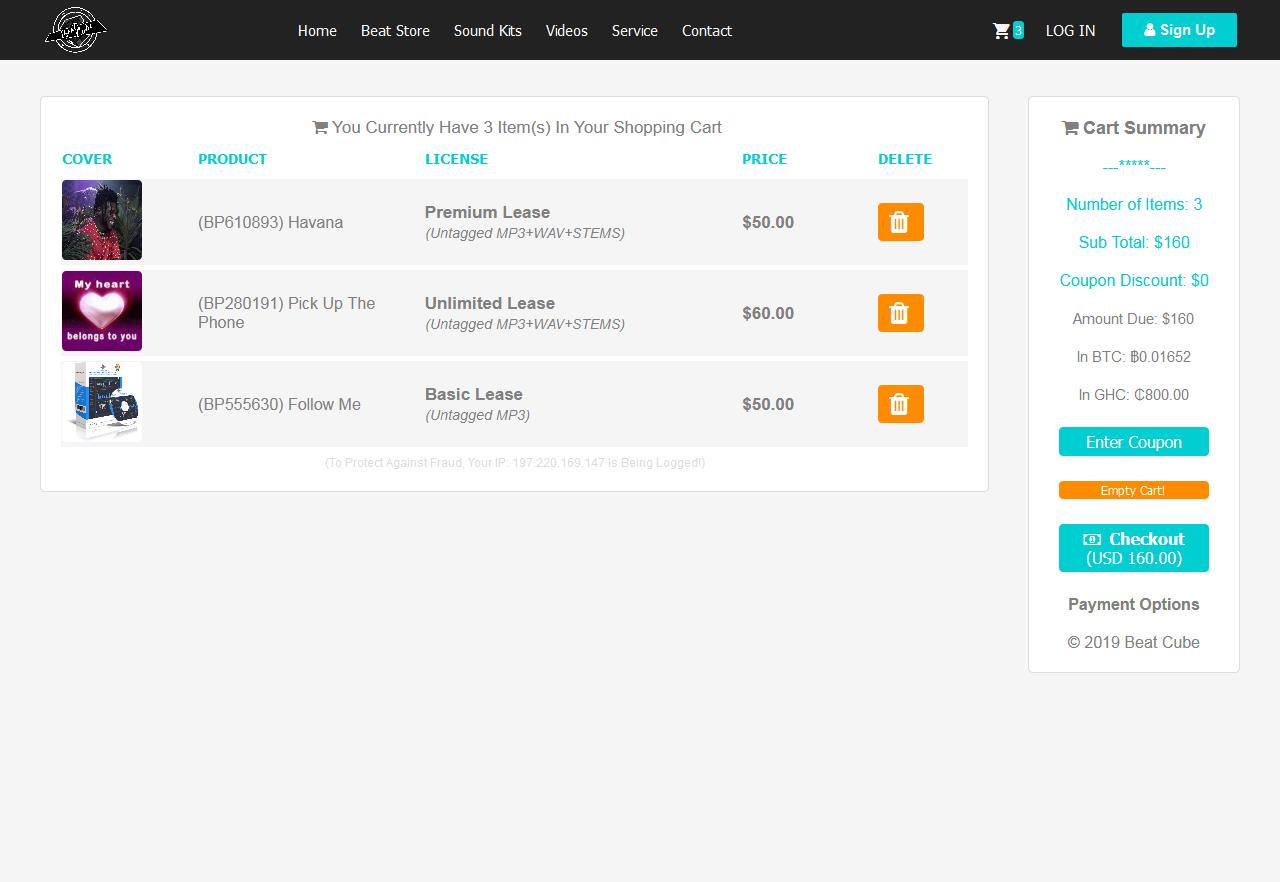Screen dimensions: 1280x882
Task: Click the cart icon beside Cart Summary heading
Action: pos(1069,127)
